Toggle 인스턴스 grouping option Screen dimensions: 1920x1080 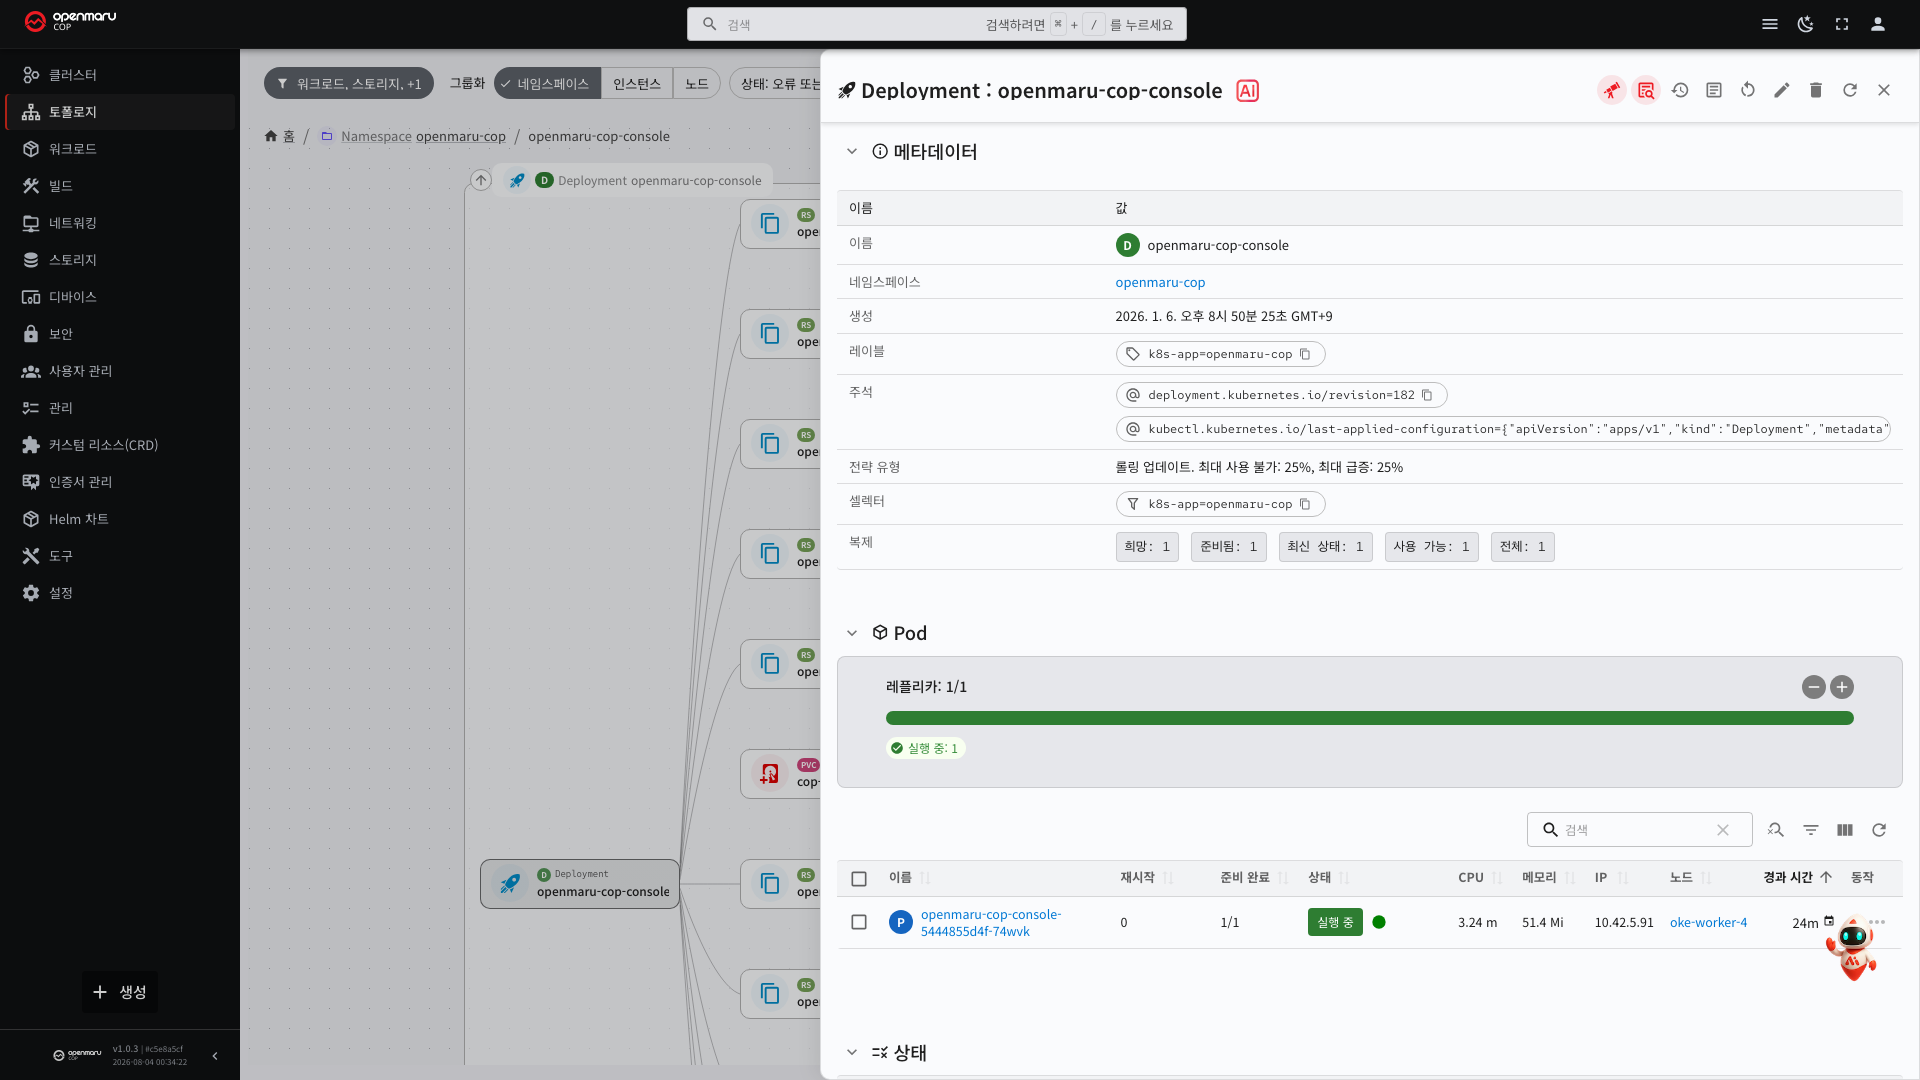[637, 84]
